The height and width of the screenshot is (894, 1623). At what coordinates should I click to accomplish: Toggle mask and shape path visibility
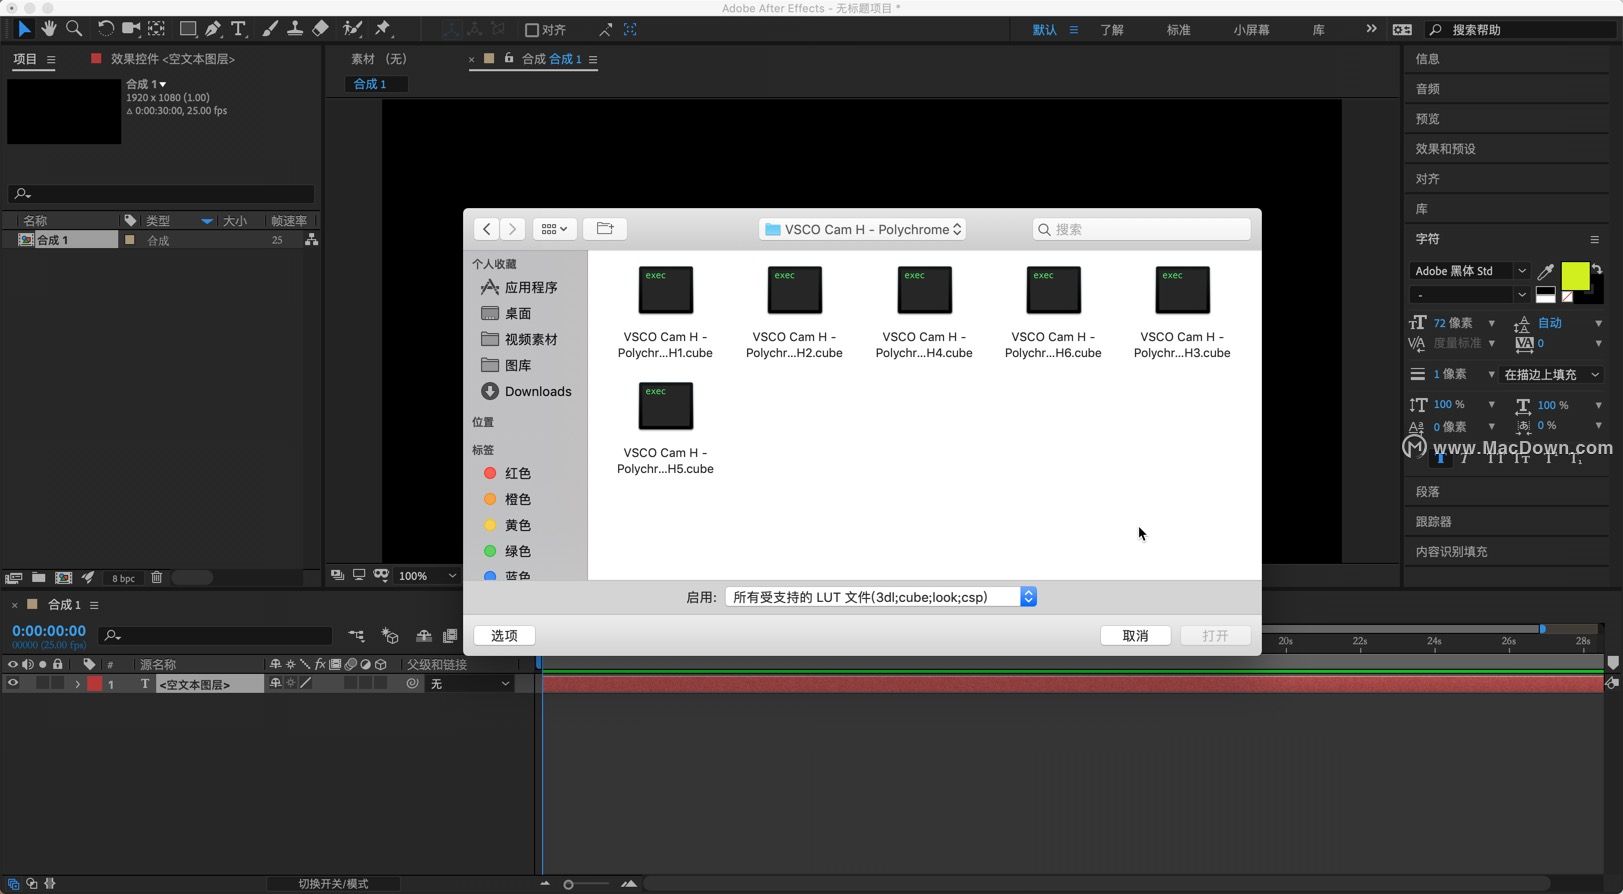point(381,575)
